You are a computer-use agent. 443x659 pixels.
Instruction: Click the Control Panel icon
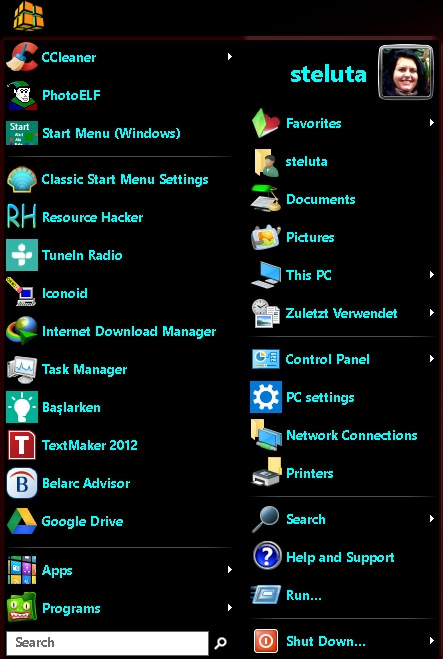pos(266,359)
